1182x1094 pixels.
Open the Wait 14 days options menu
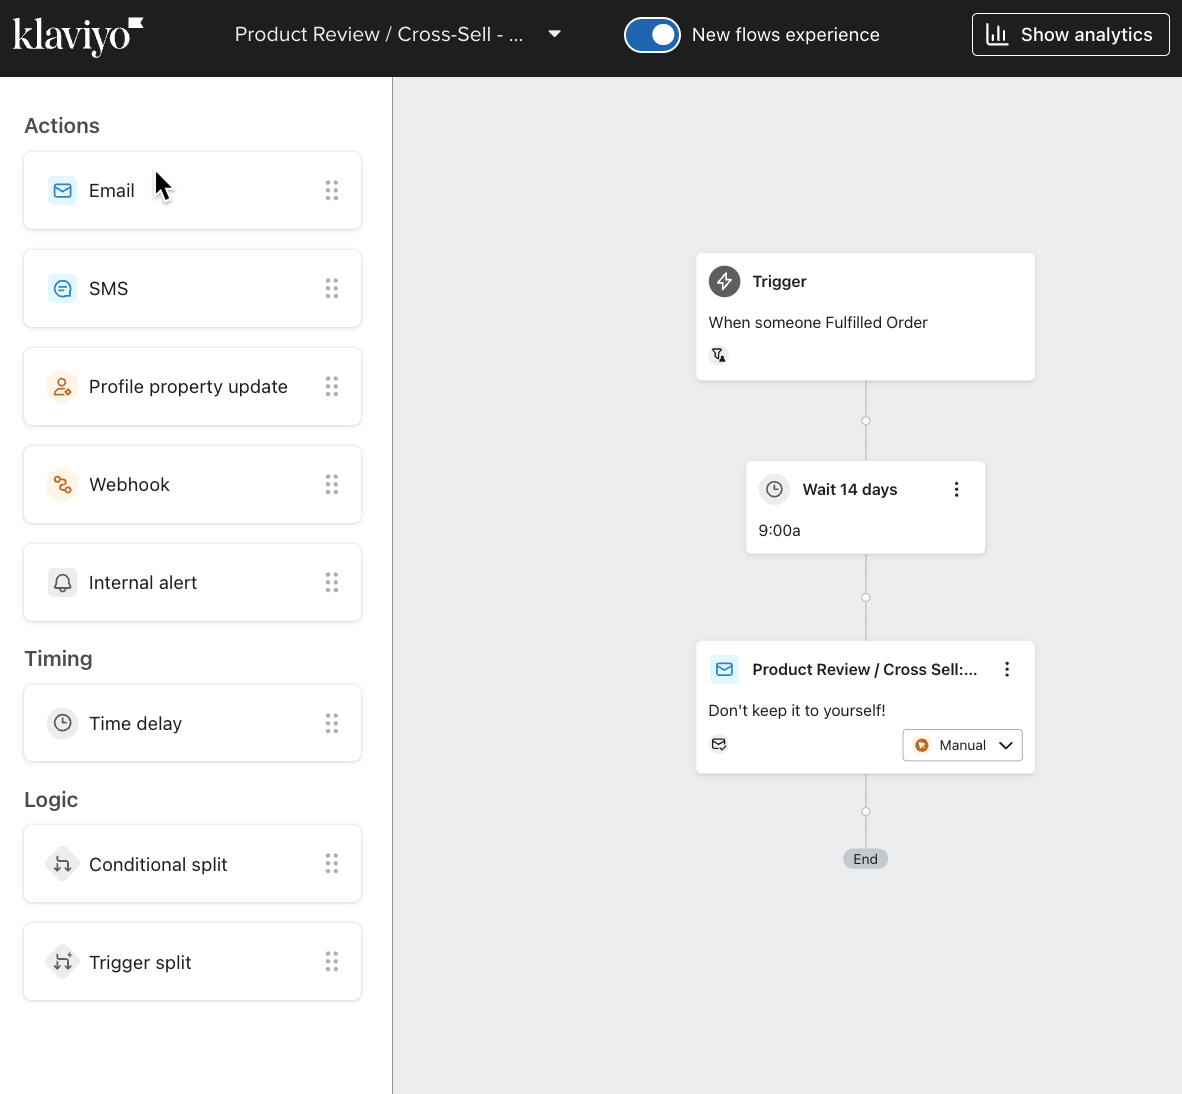(956, 489)
